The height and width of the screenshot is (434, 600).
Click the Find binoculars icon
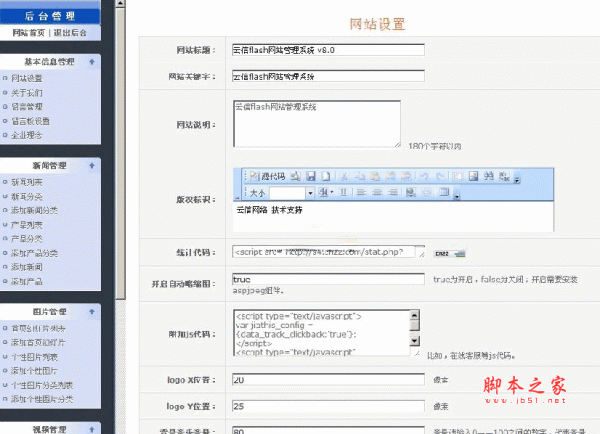[x=489, y=176]
